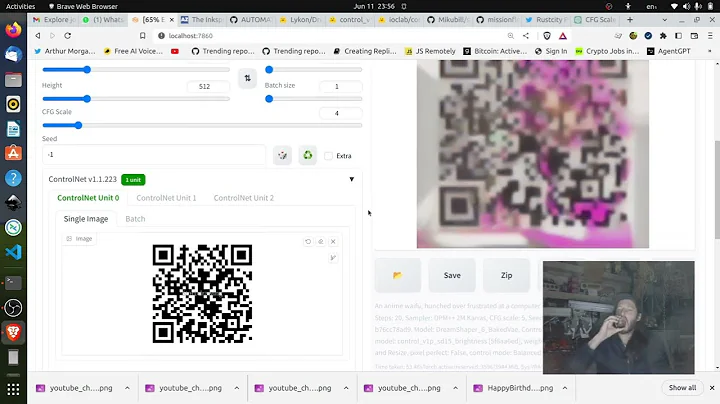720x404 pixels.
Task: Click the CFG Scale value field
Action: [x=340, y=113]
